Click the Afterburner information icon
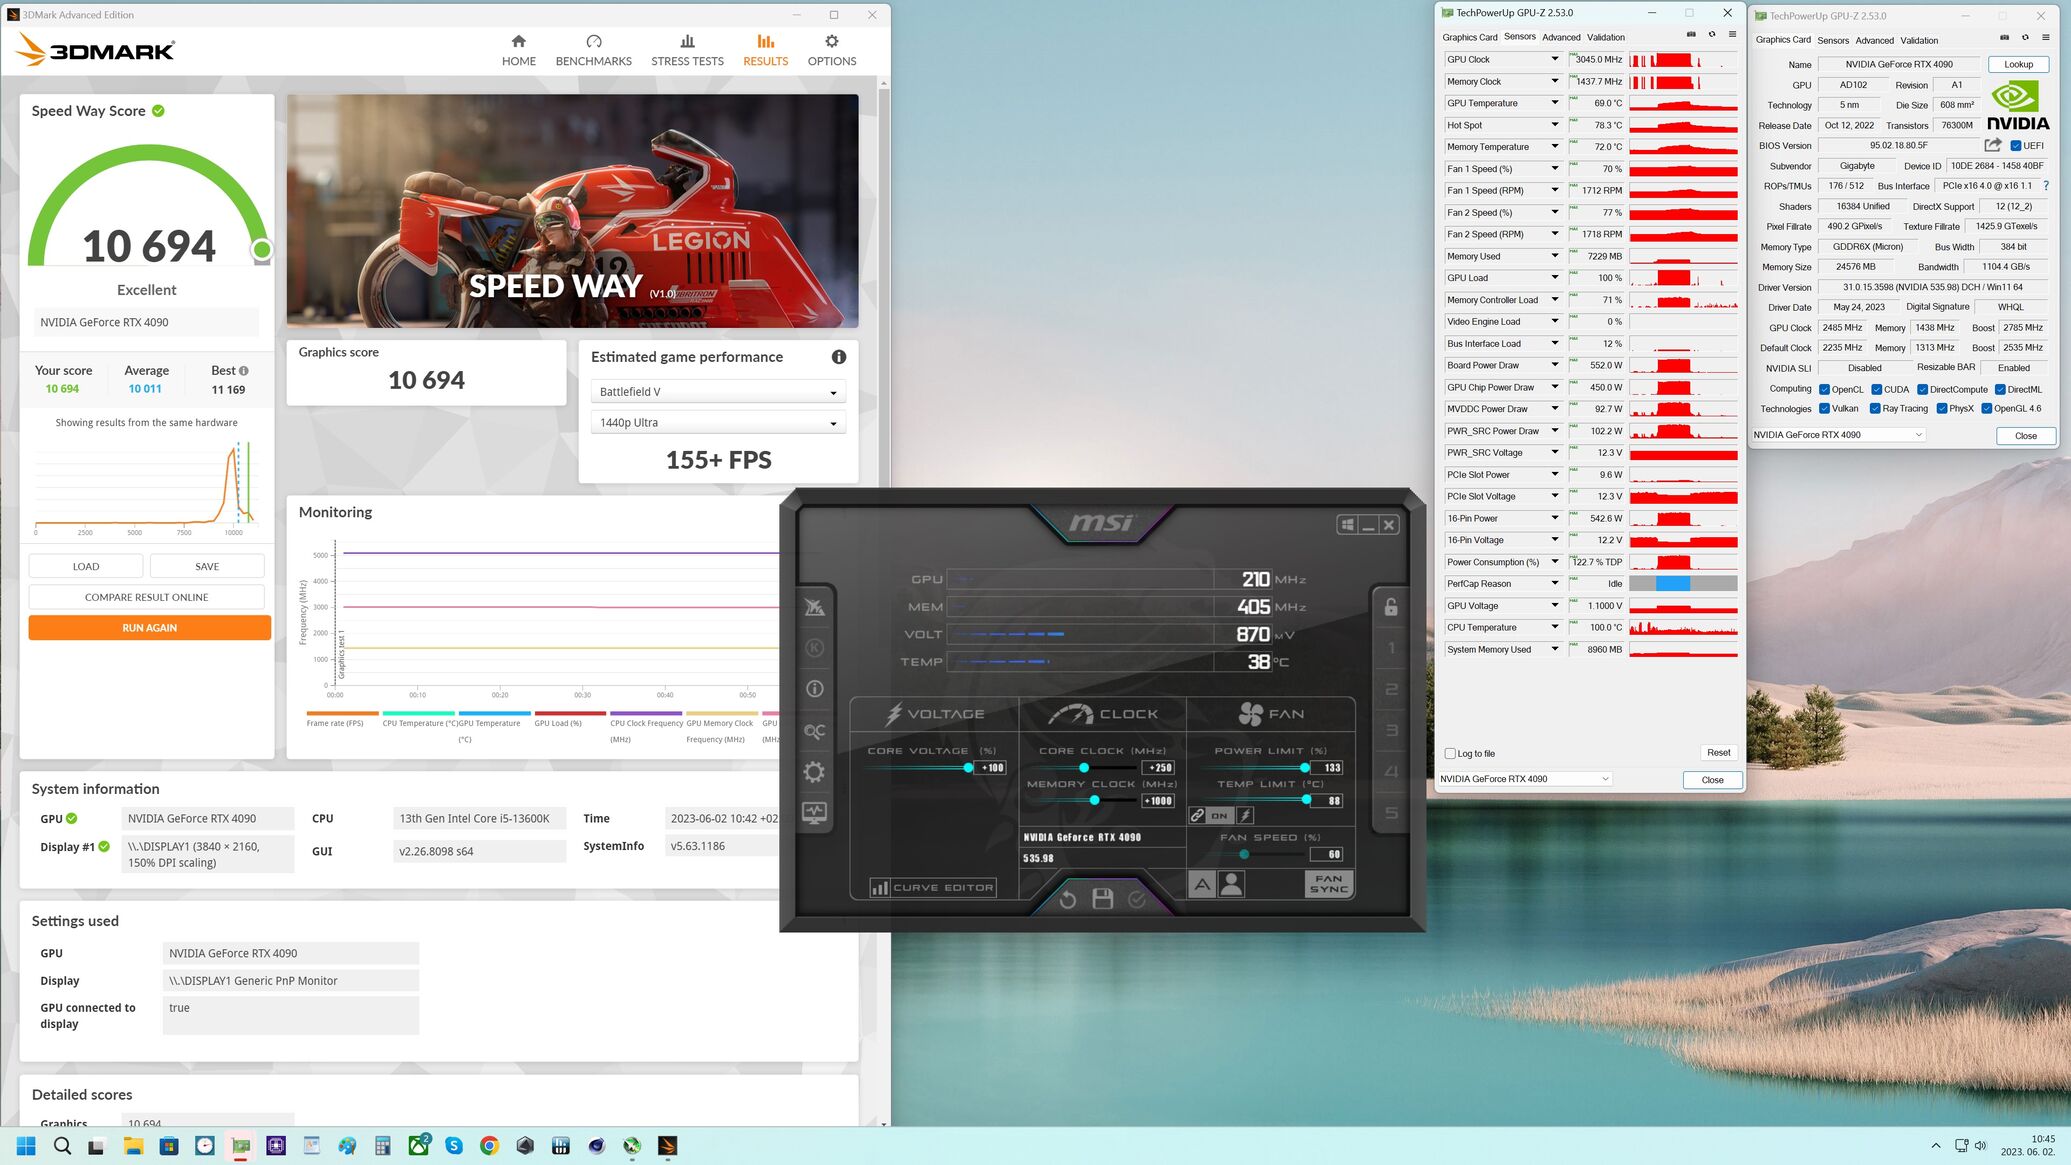Image resolution: width=2071 pixels, height=1165 pixels. [x=814, y=689]
